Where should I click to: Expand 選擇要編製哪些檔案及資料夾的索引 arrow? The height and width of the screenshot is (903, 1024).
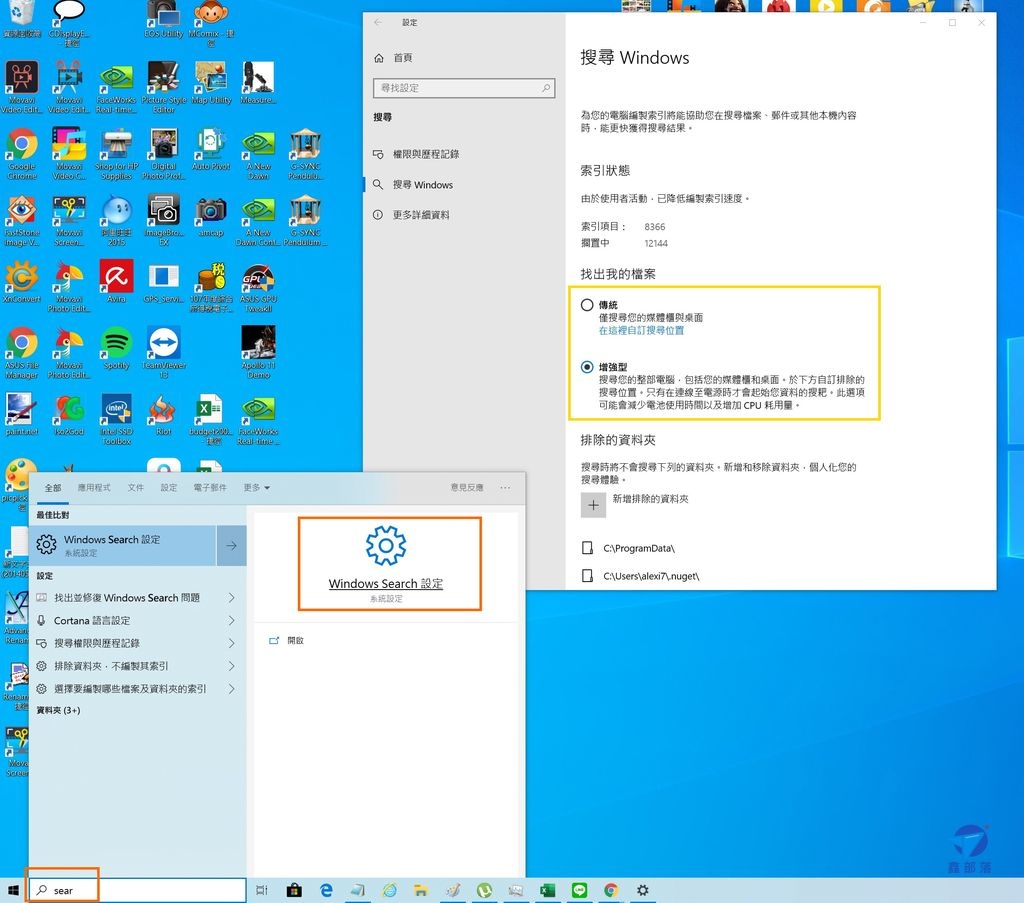click(x=231, y=689)
